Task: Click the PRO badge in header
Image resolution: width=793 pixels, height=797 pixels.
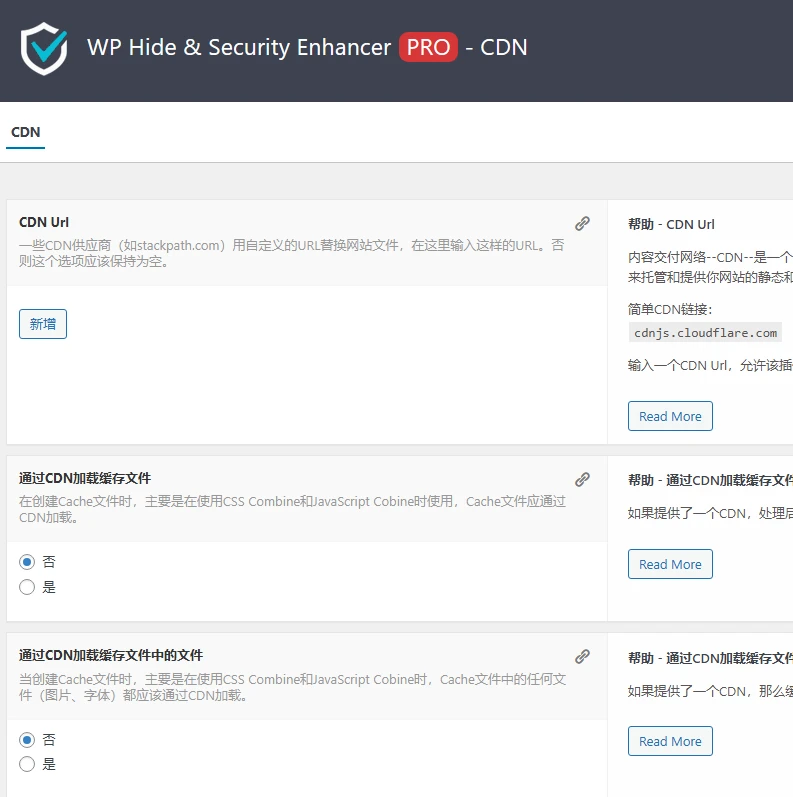Action: tap(428, 47)
